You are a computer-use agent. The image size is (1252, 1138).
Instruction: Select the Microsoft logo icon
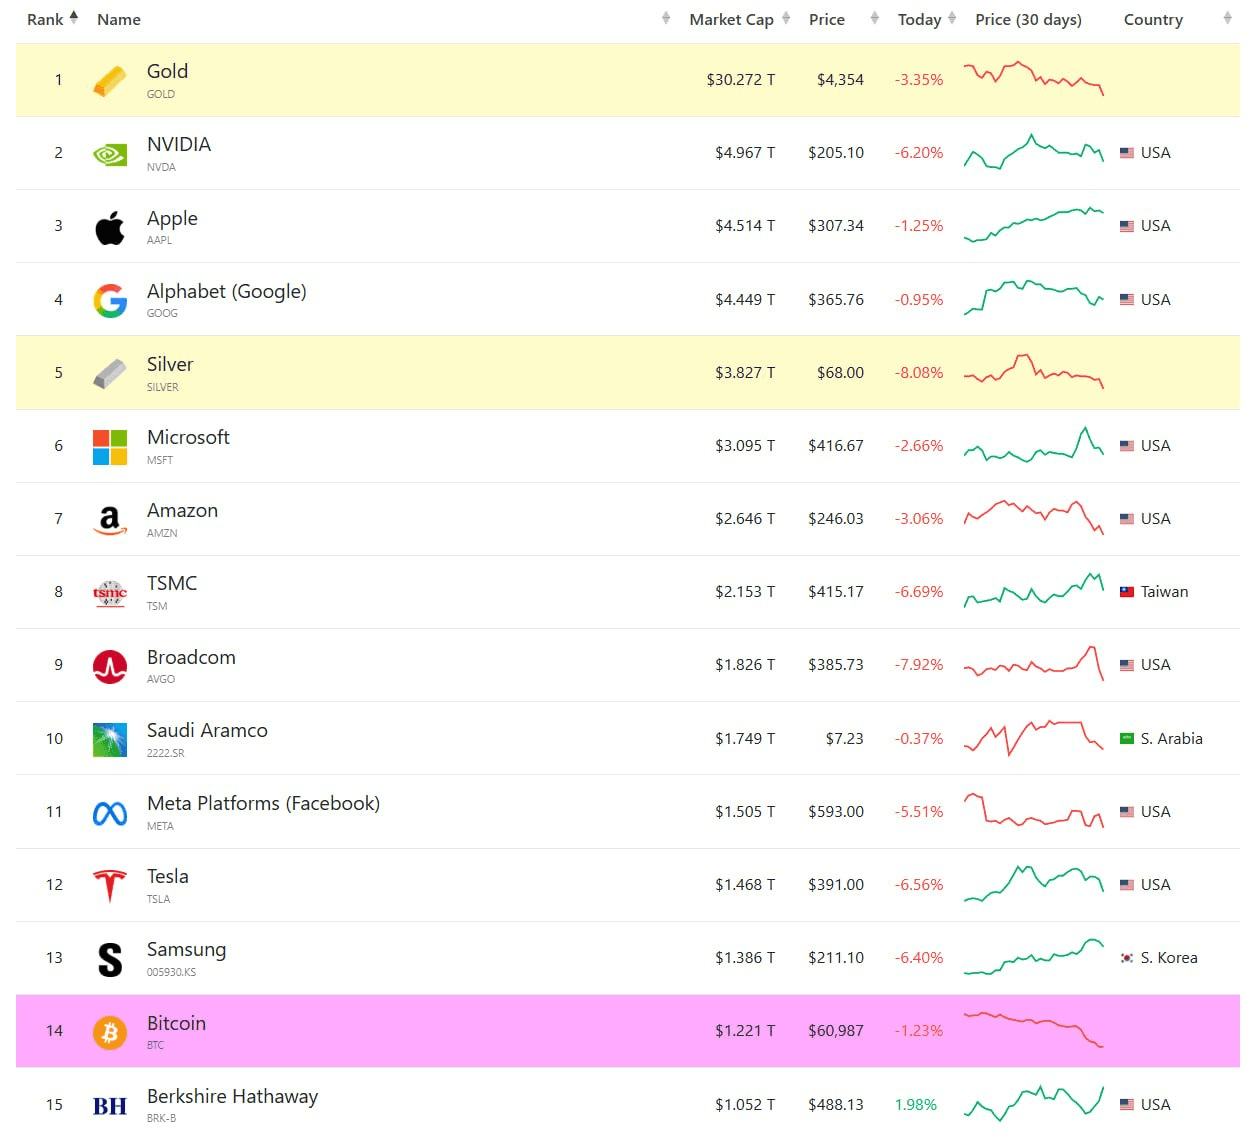click(110, 447)
